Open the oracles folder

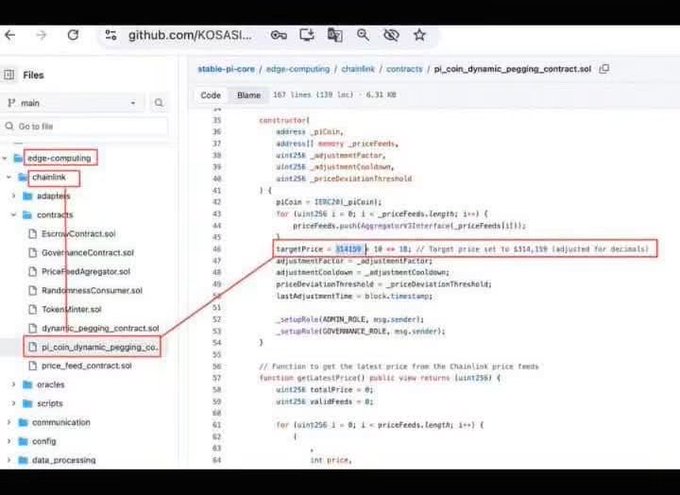click(50, 384)
